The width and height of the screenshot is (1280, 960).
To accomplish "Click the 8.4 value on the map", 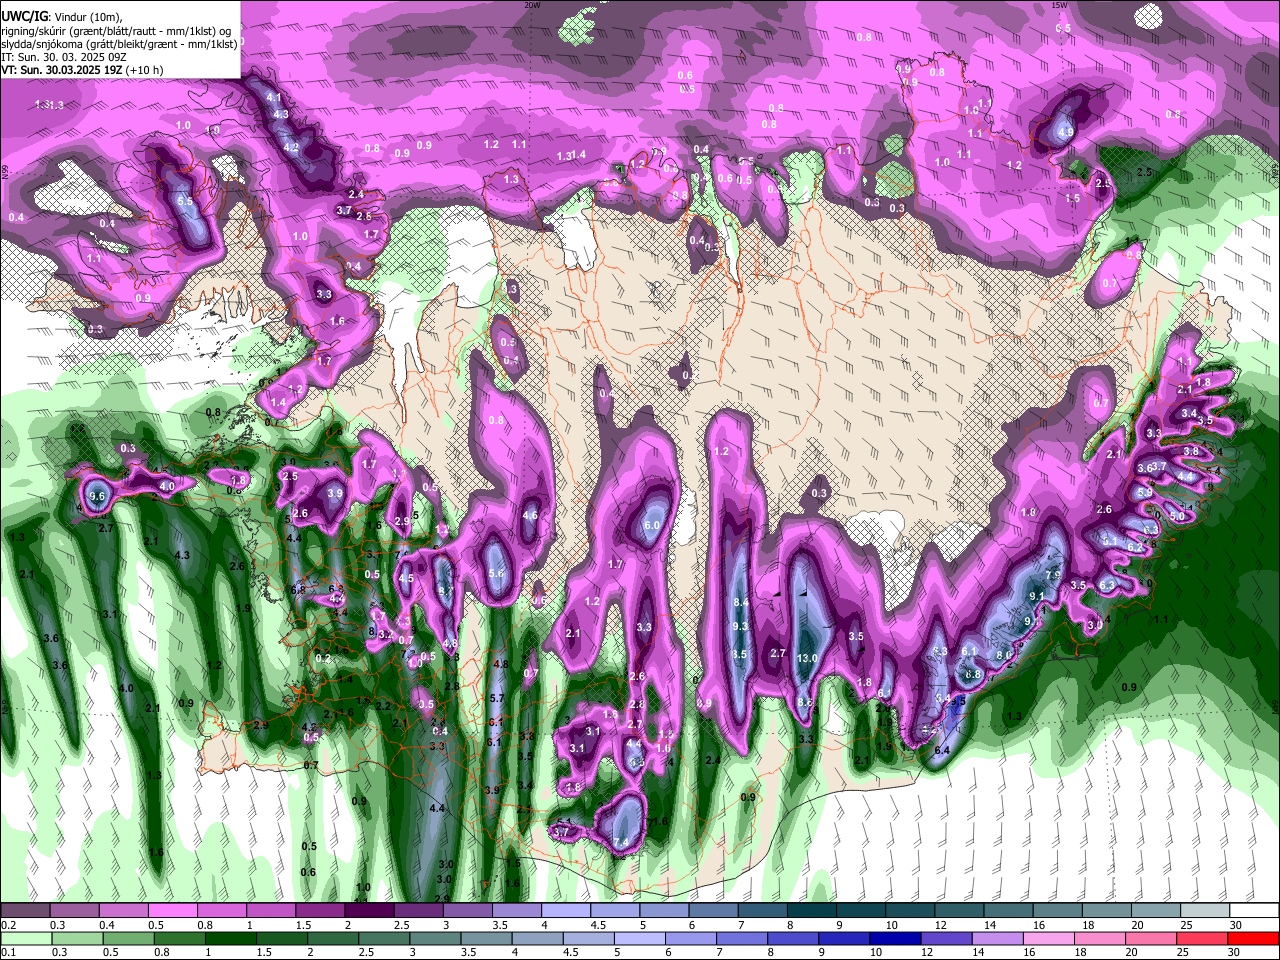I will pyautogui.click(x=741, y=602).
